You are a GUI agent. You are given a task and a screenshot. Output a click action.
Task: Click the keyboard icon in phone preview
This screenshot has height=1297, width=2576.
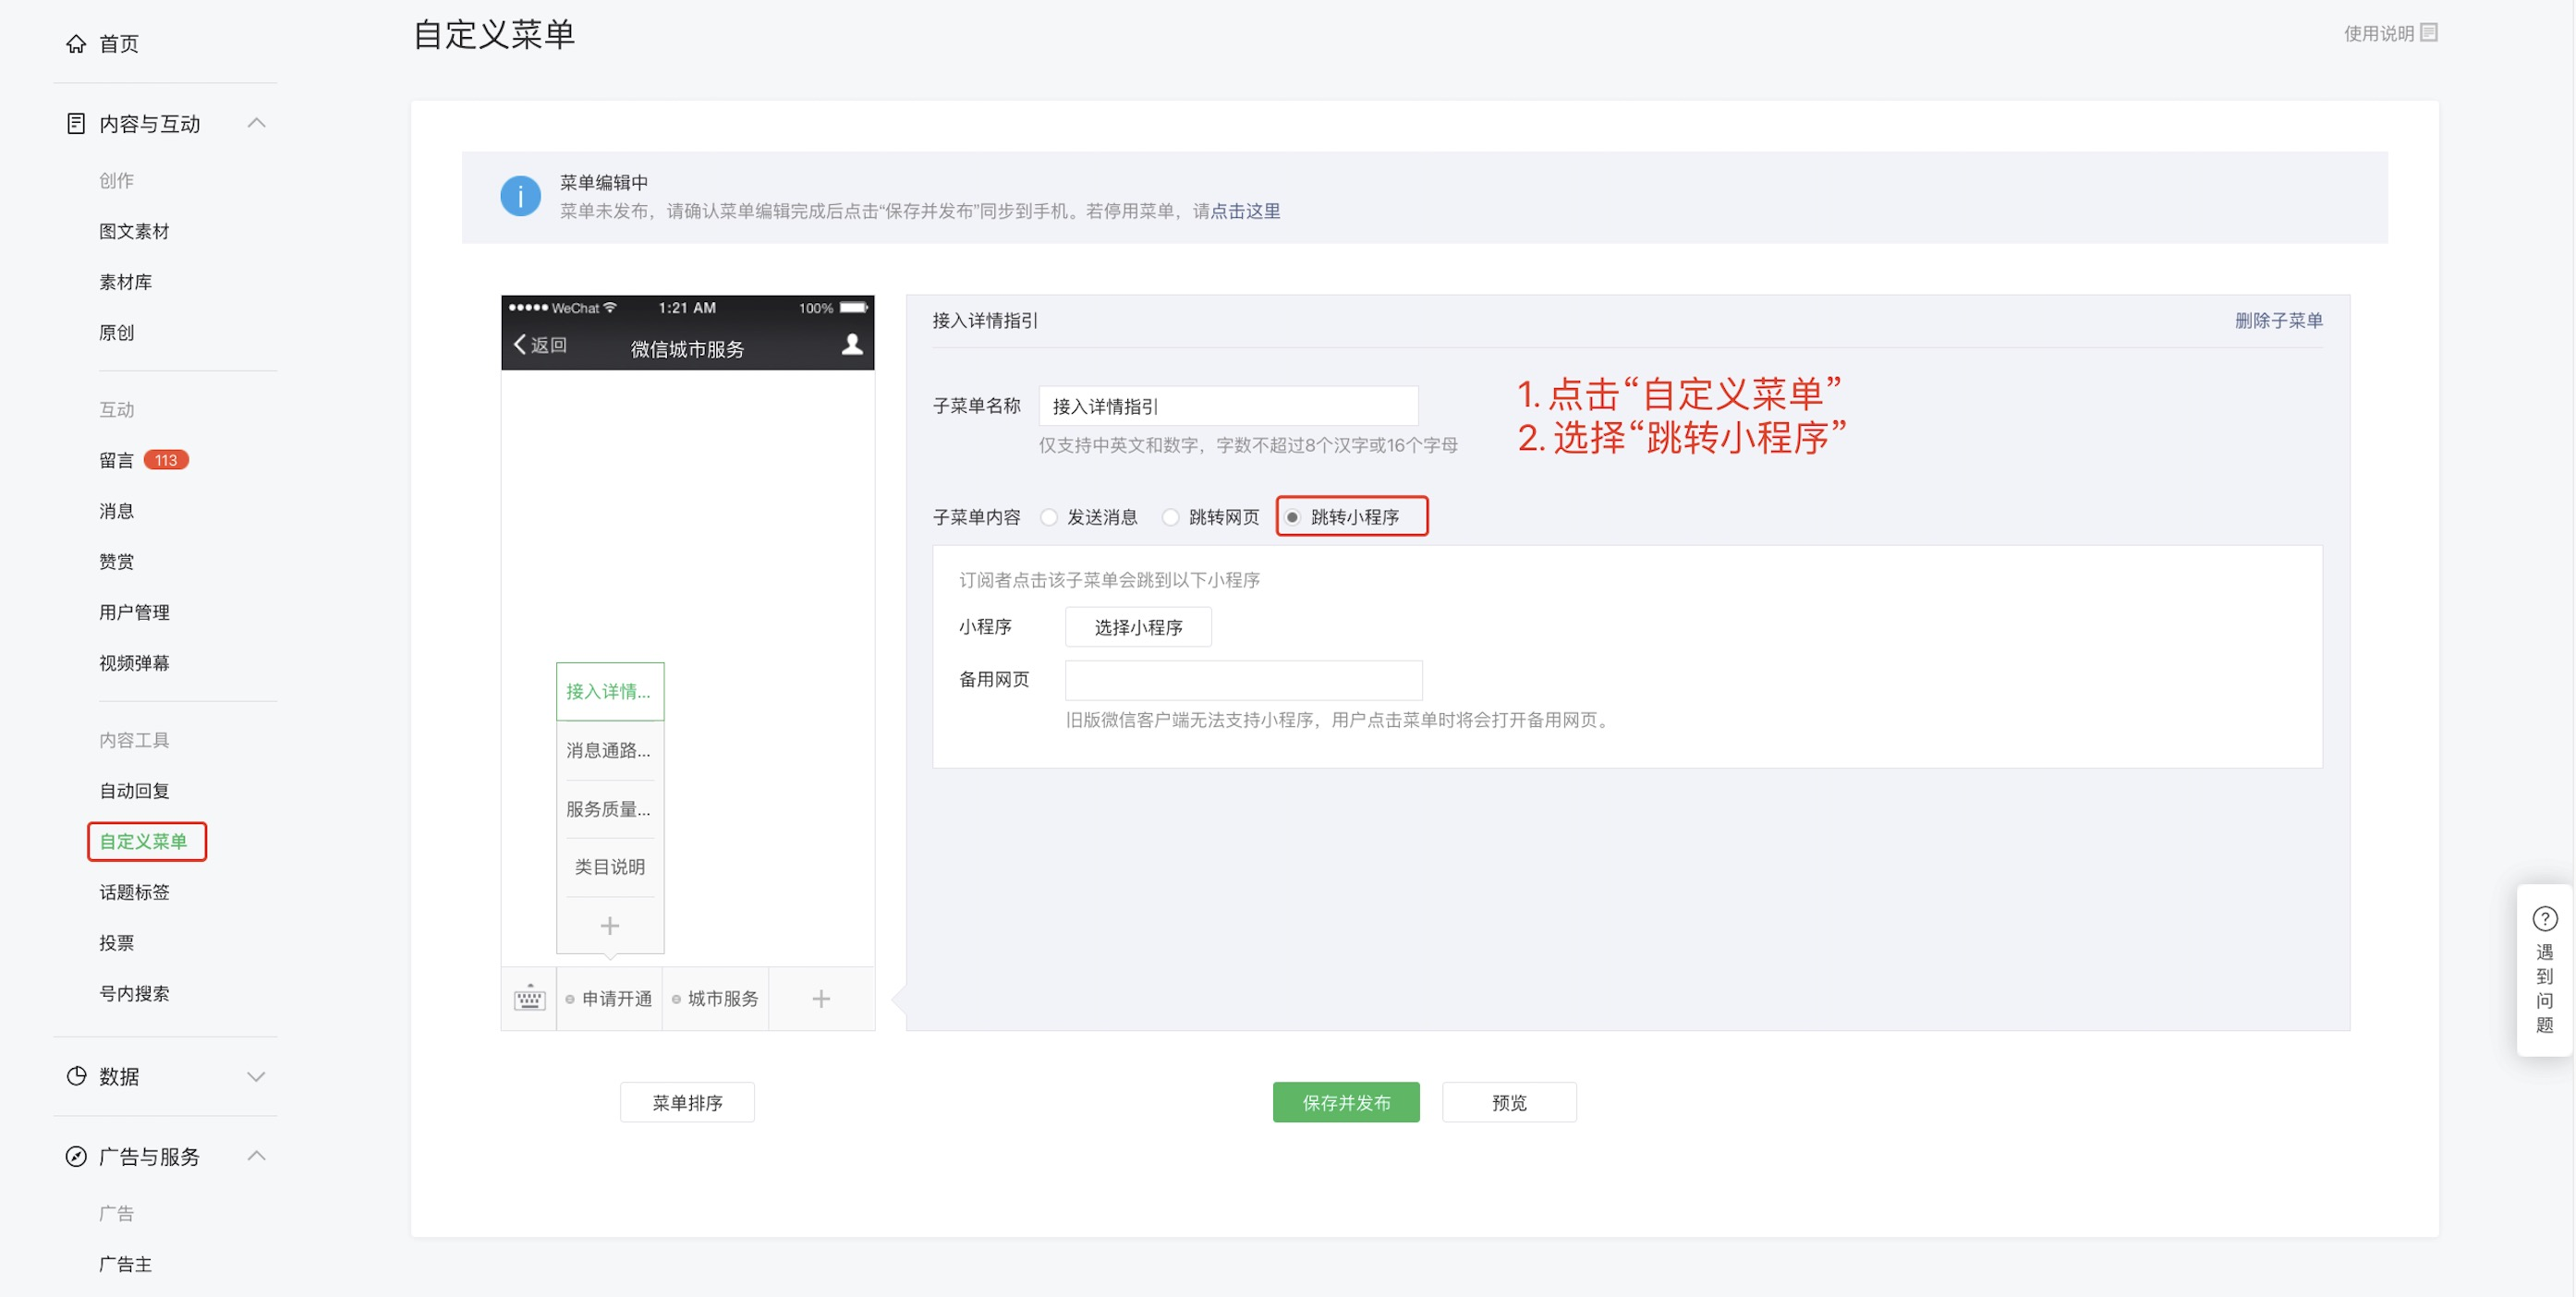[x=529, y=998]
